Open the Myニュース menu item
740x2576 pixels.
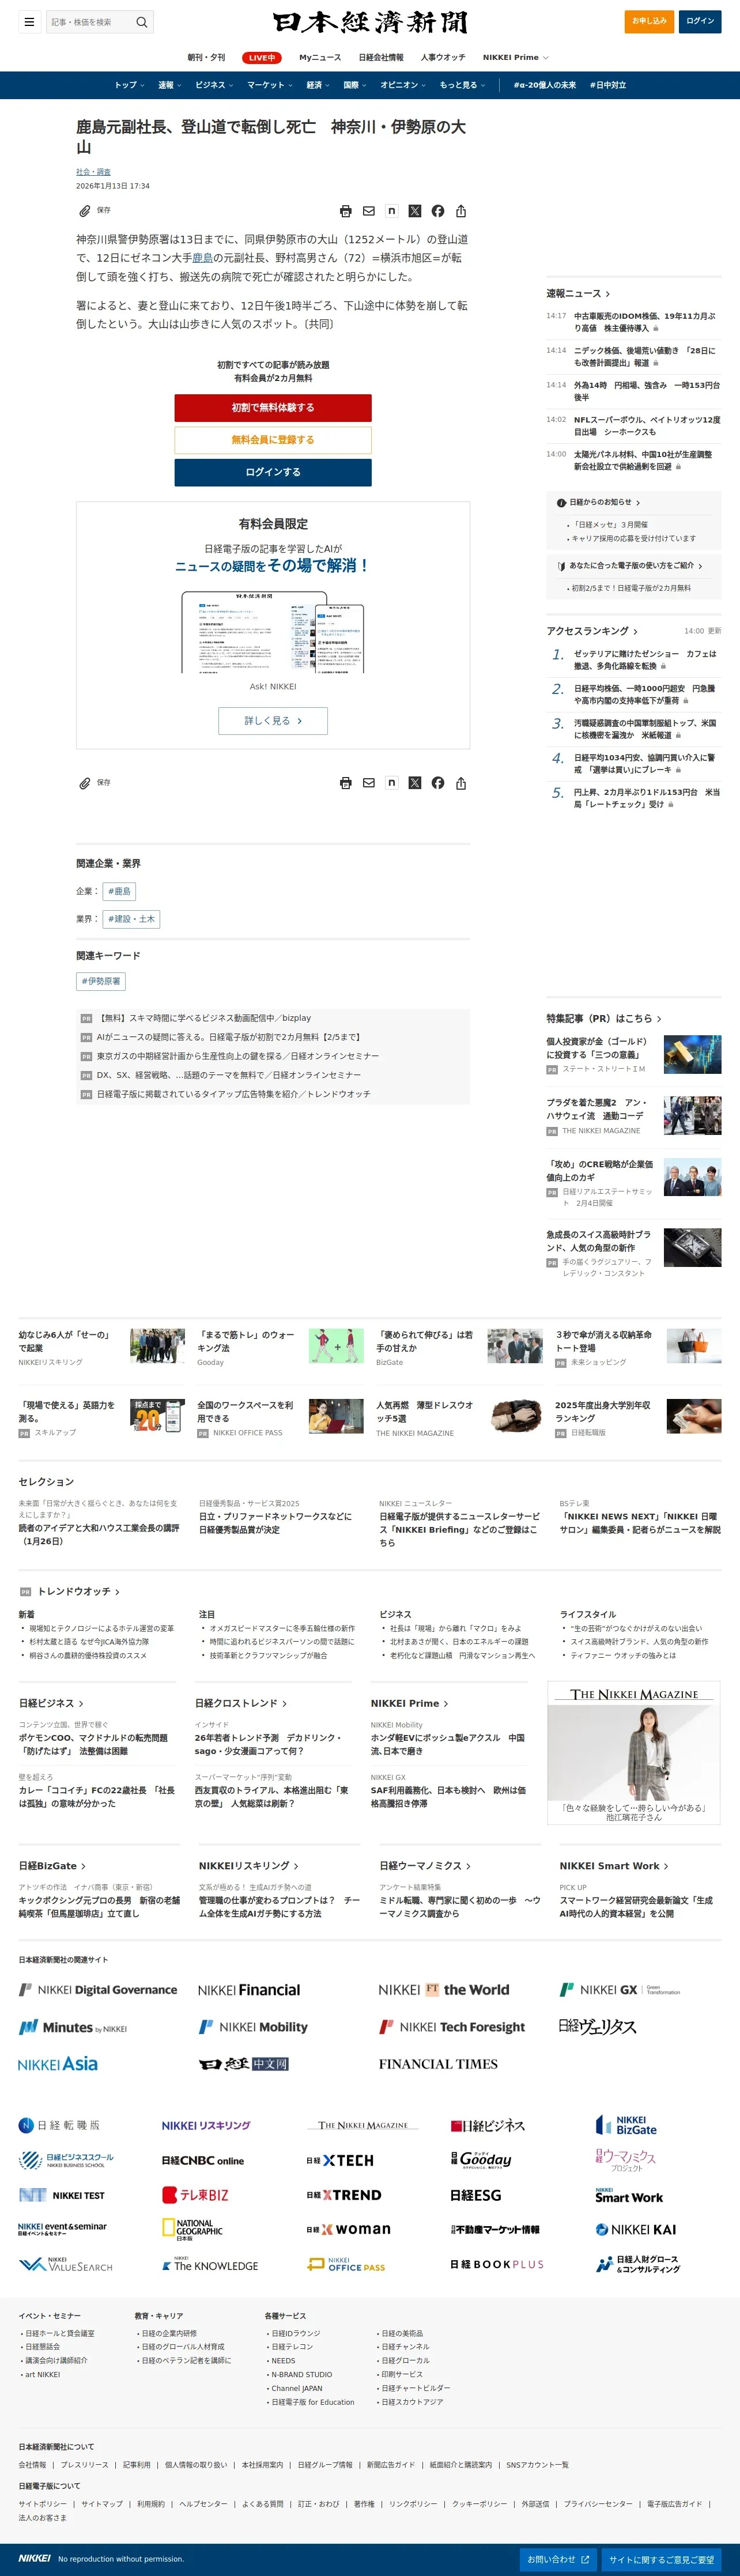pyautogui.click(x=320, y=57)
